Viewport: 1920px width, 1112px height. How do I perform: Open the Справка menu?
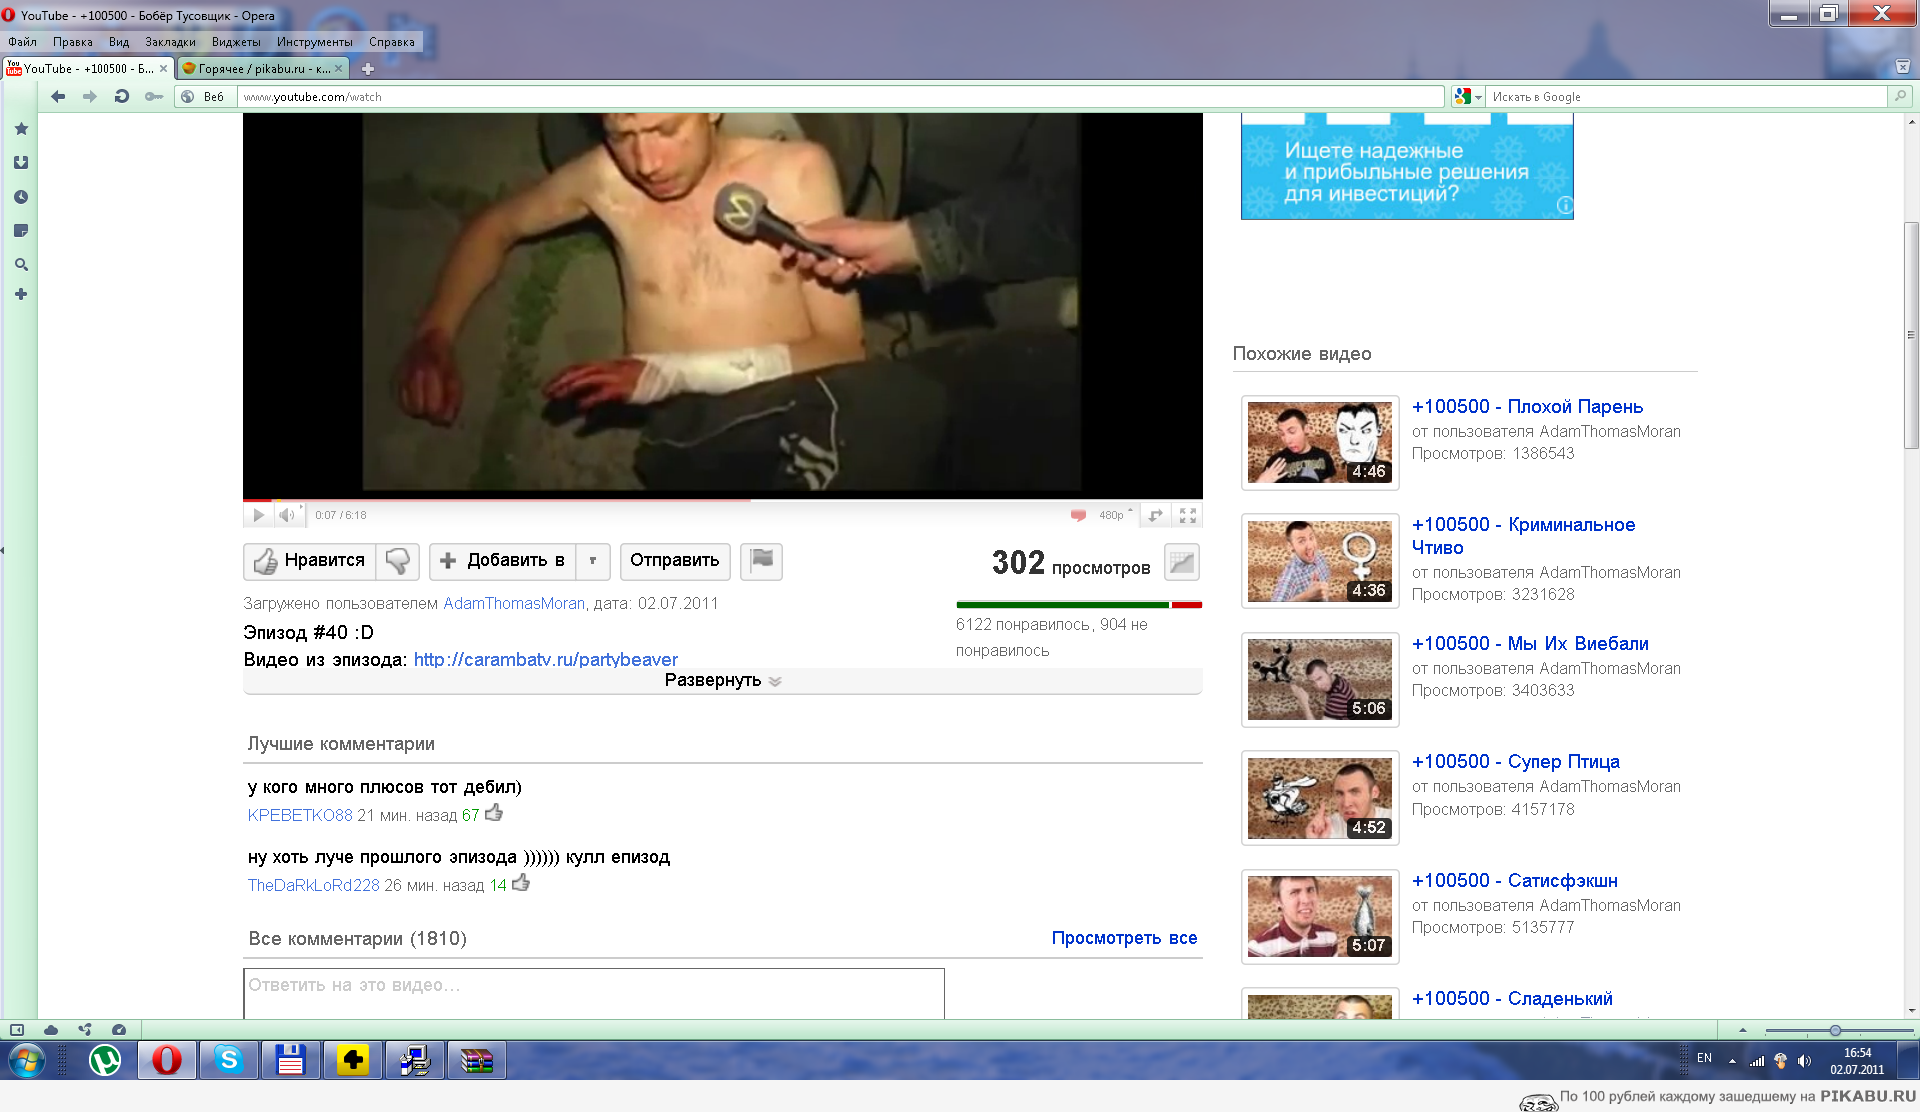pyautogui.click(x=392, y=42)
